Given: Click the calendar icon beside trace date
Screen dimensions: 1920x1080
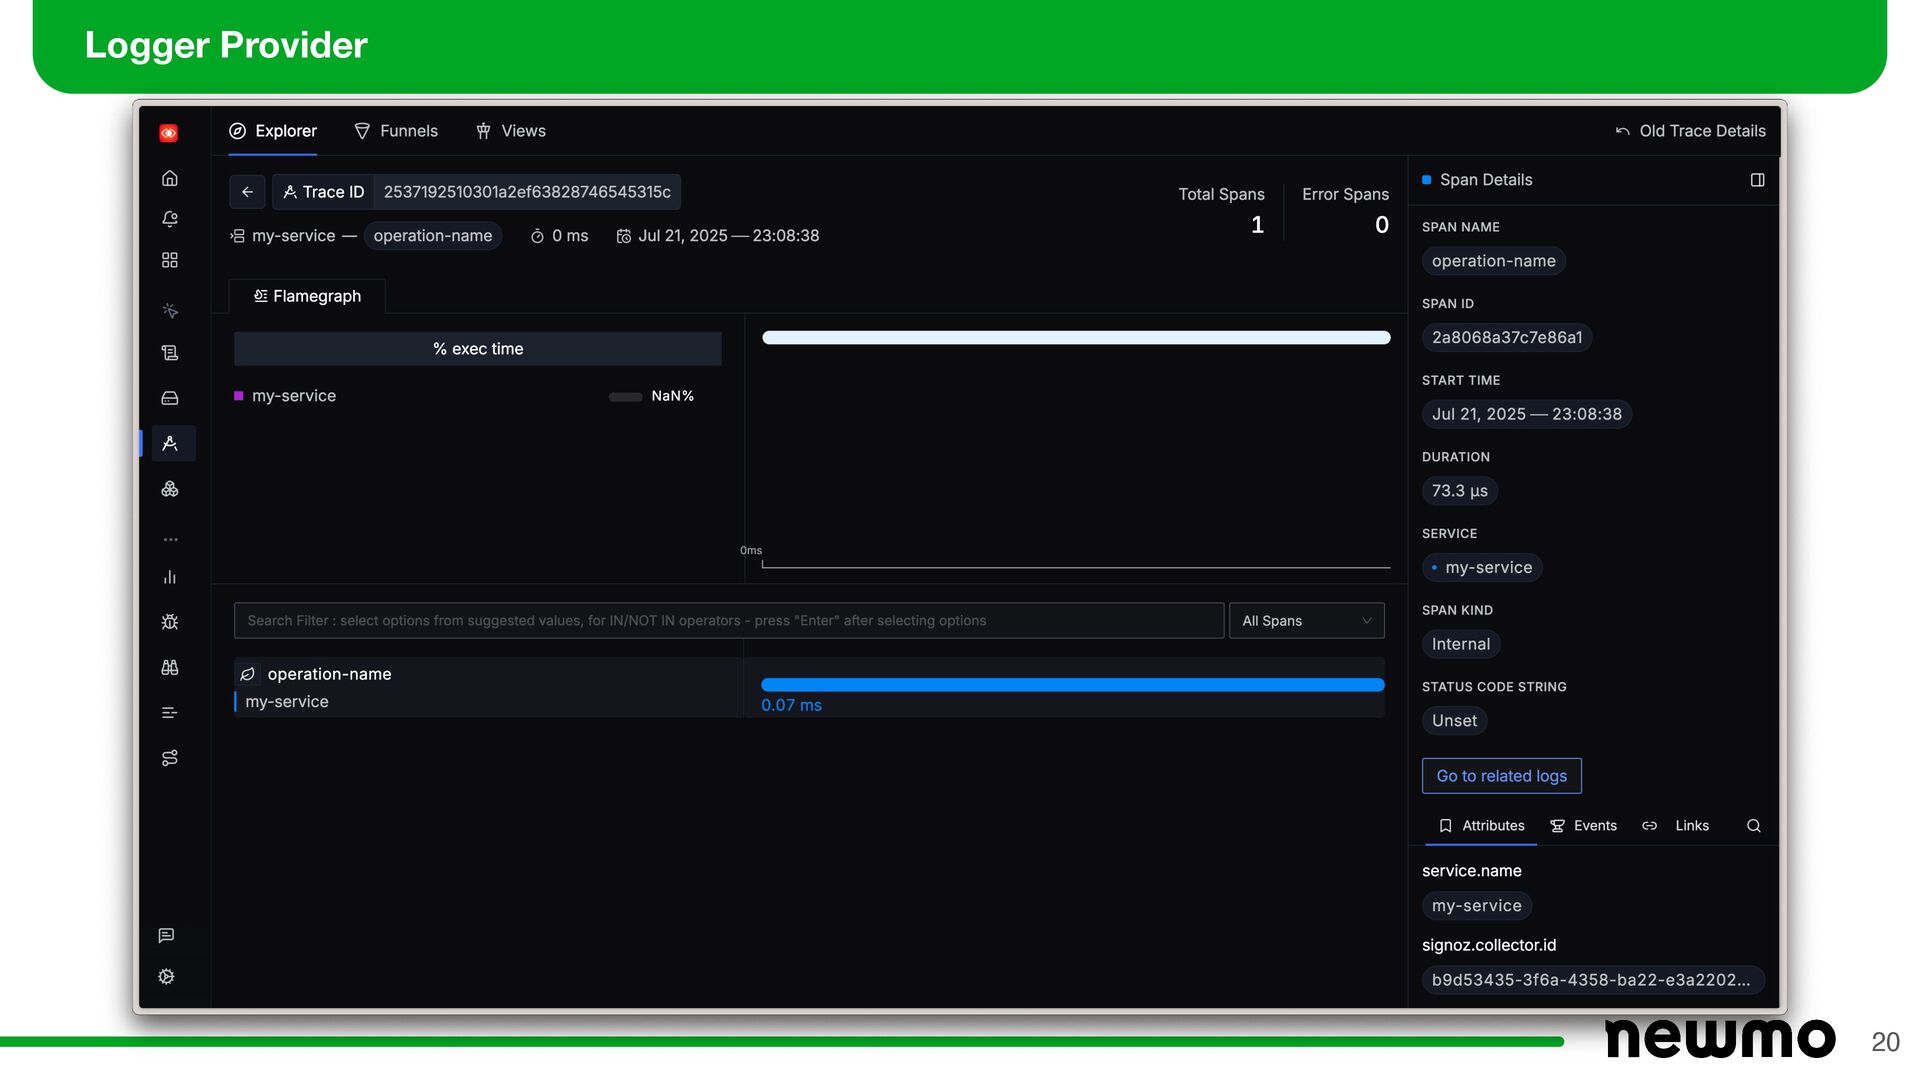Looking at the screenshot, I should pyautogui.click(x=624, y=236).
